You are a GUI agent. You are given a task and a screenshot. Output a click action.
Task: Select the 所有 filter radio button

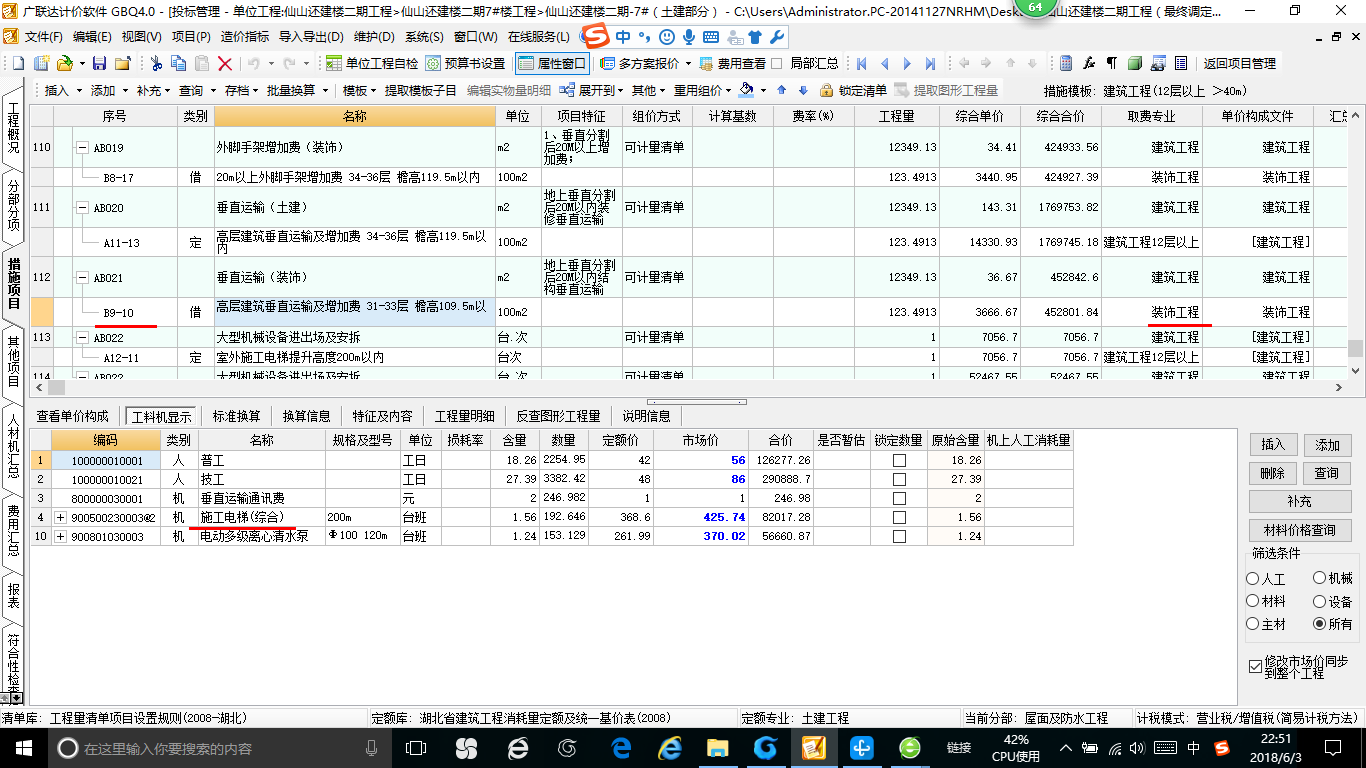click(1320, 624)
